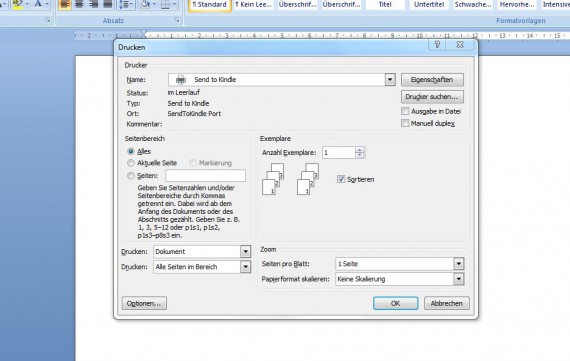Viewport: 570px width, 361px height.
Task: Apply the Hervorhe... style
Action: (517, 5)
